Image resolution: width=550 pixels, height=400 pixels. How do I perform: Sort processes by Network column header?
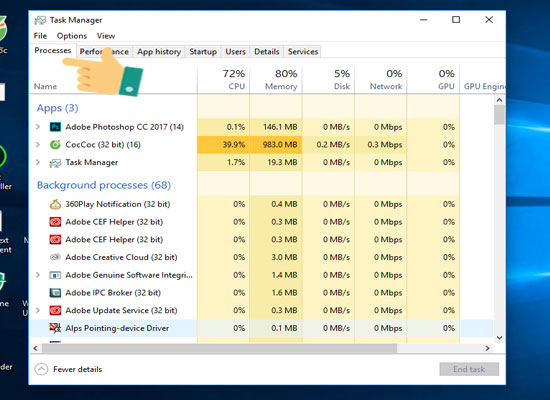coord(381,80)
